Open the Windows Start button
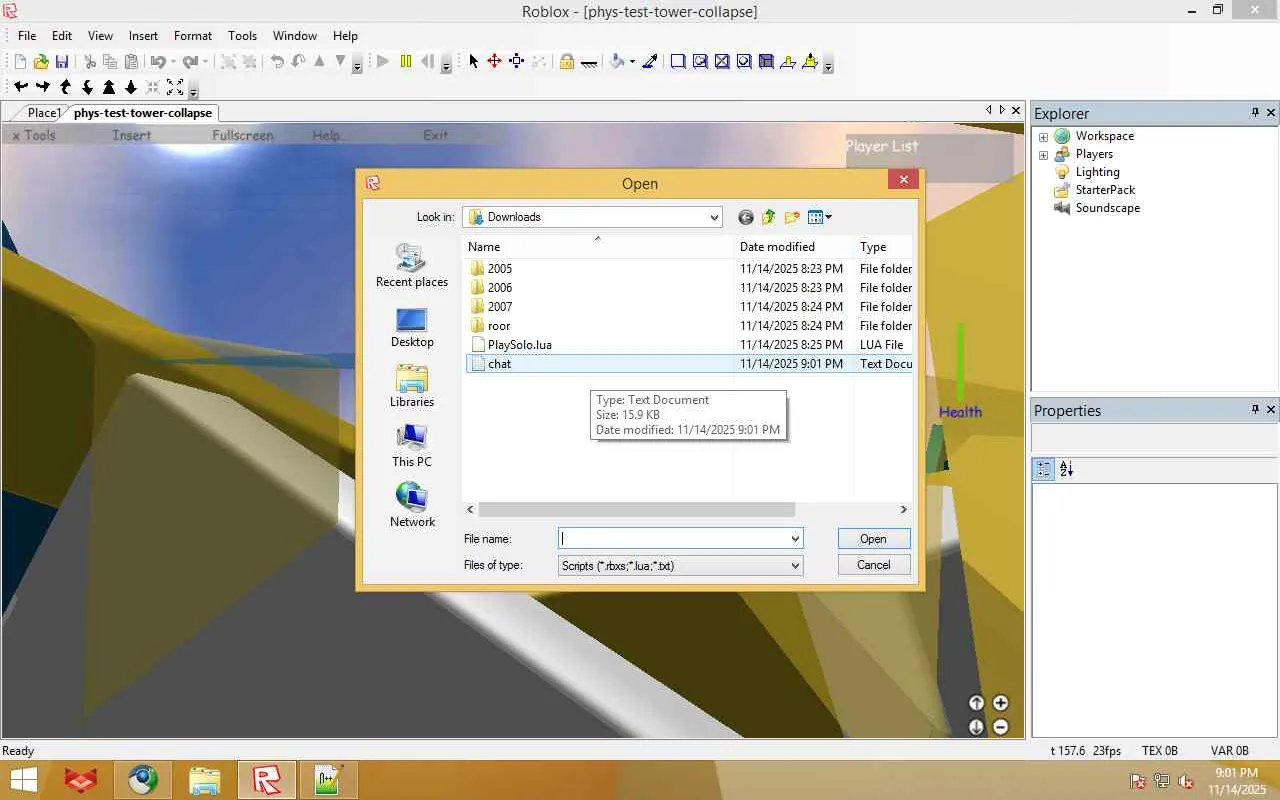This screenshot has width=1280, height=800. click(x=23, y=781)
